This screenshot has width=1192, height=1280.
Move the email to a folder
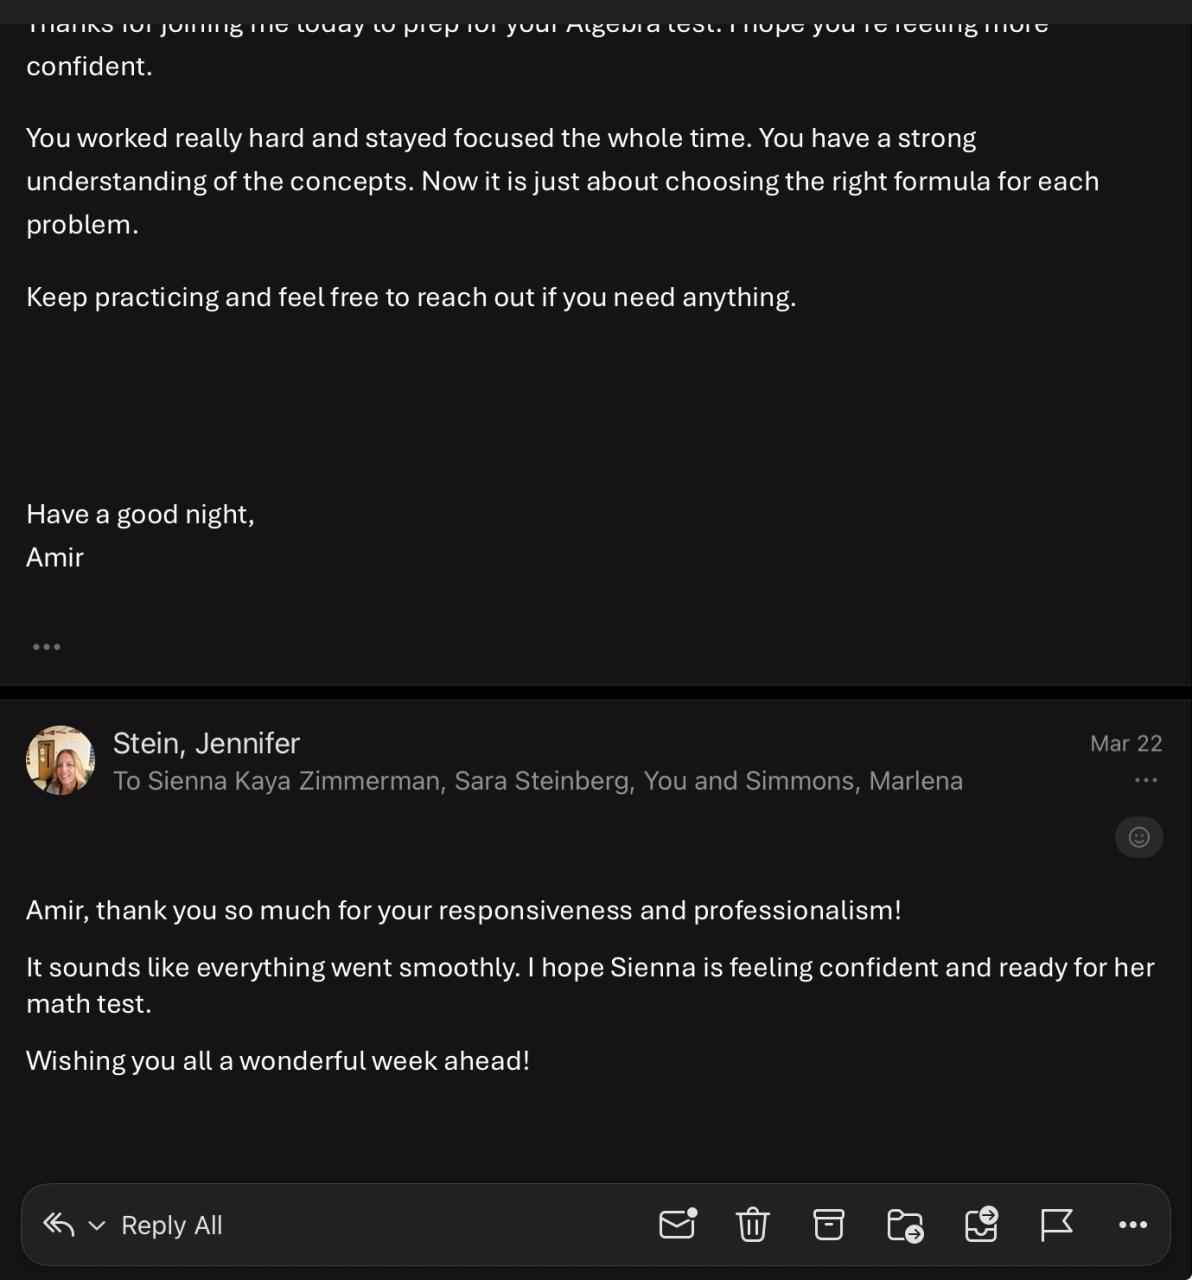(x=905, y=1225)
